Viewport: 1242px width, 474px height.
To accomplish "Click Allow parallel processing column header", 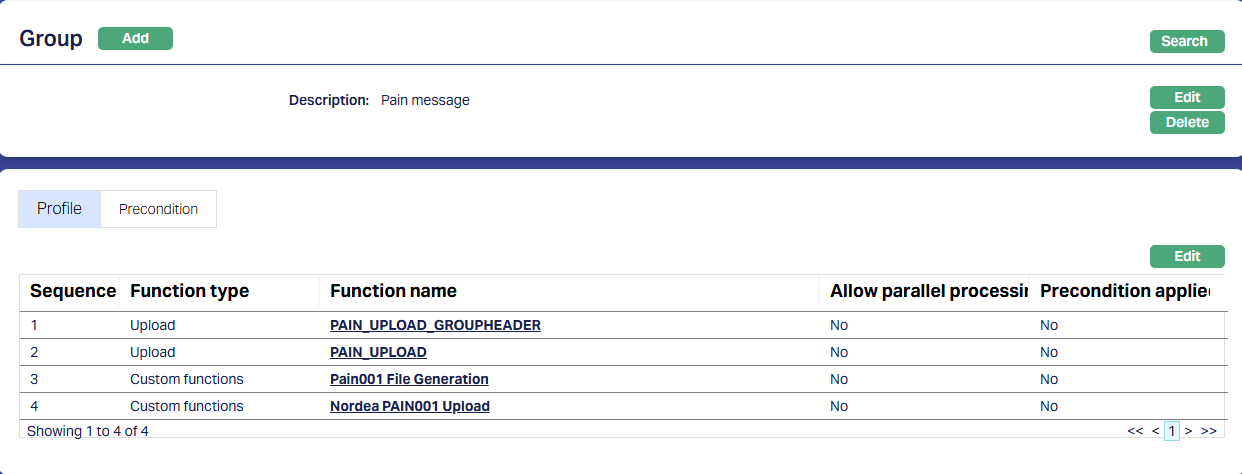I will pyautogui.click(x=928, y=291).
